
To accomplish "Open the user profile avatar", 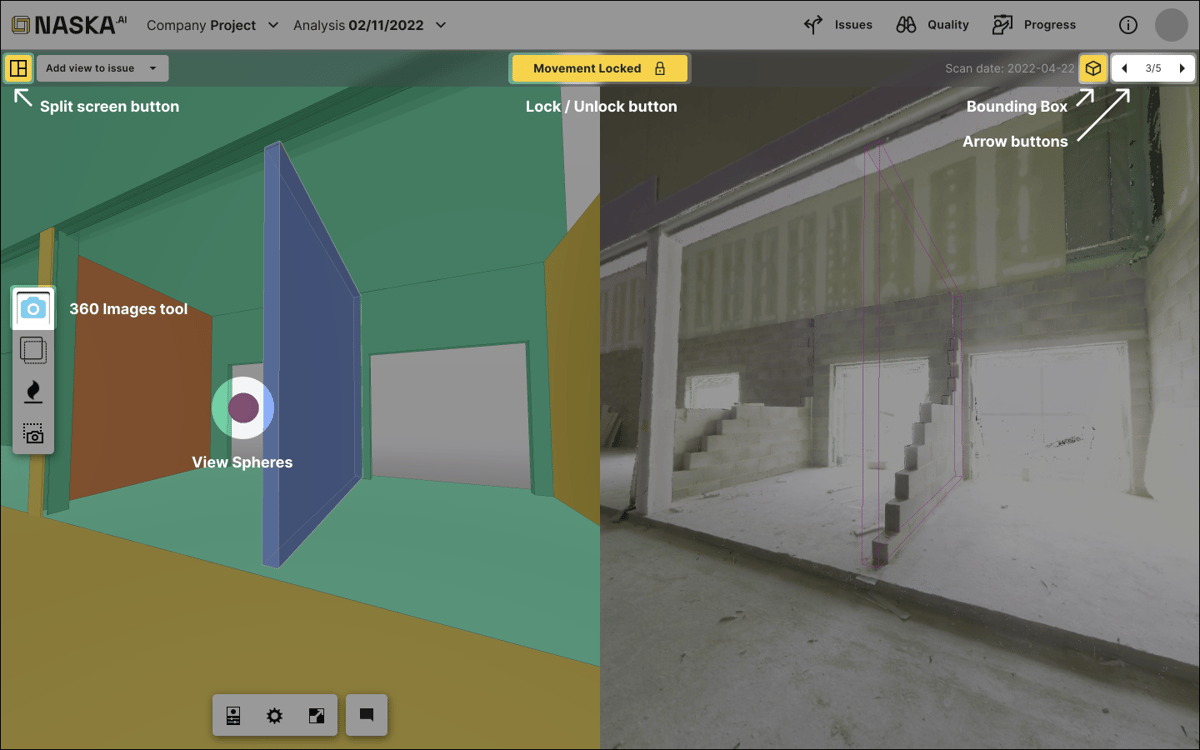I will point(1171,24).
